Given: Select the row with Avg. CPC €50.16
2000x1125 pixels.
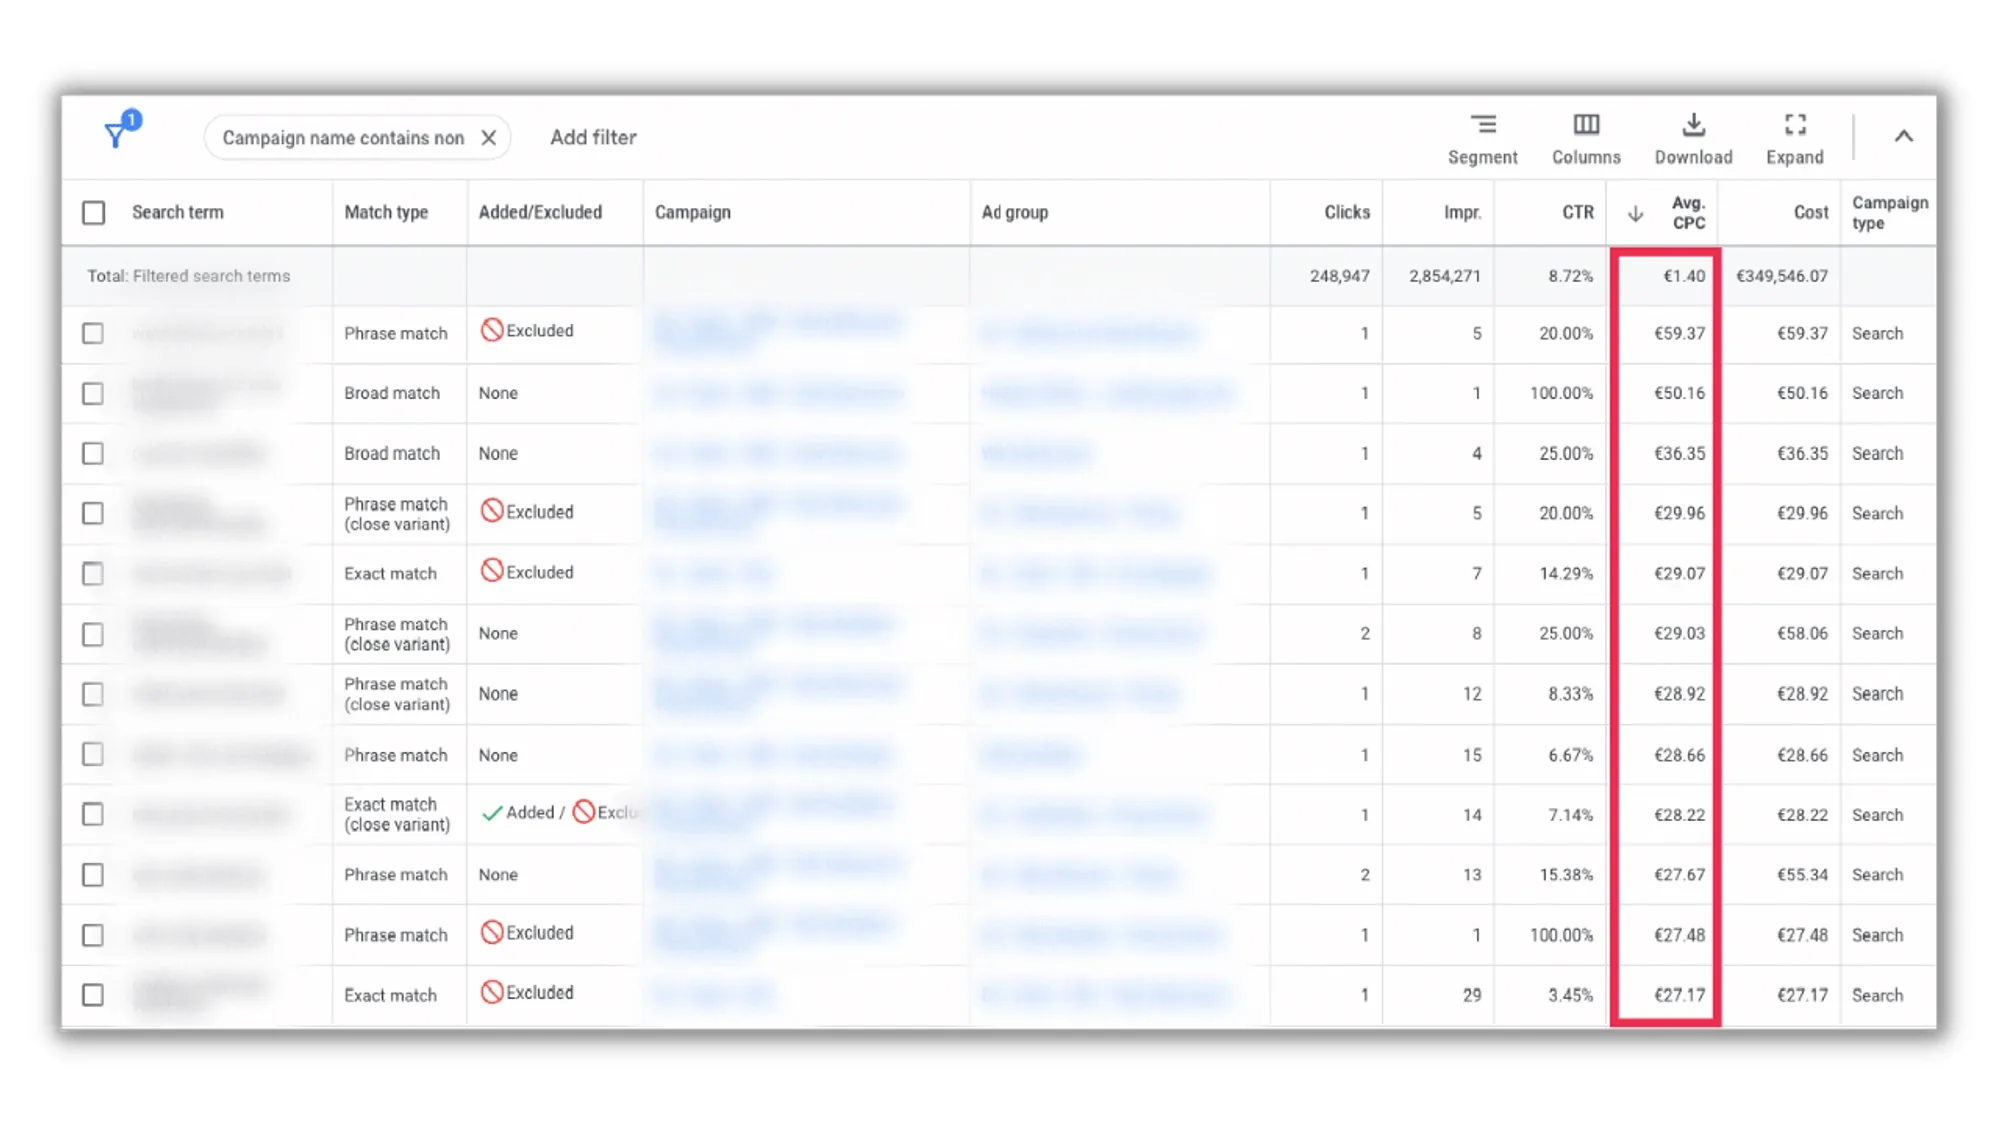Looking at the screenshot, I should (93, 393).
